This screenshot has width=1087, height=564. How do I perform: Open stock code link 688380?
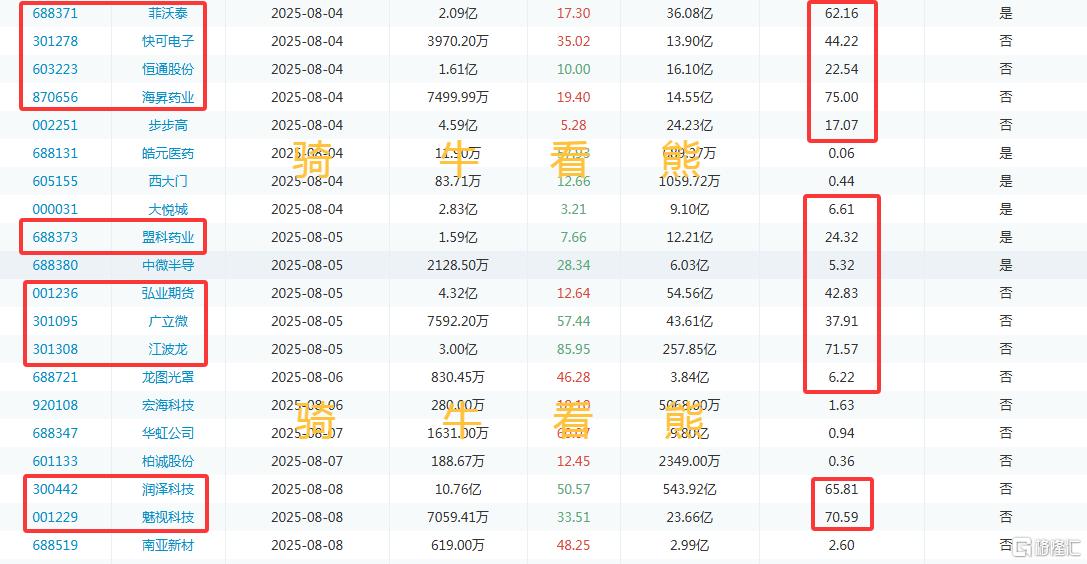(55, 265)
